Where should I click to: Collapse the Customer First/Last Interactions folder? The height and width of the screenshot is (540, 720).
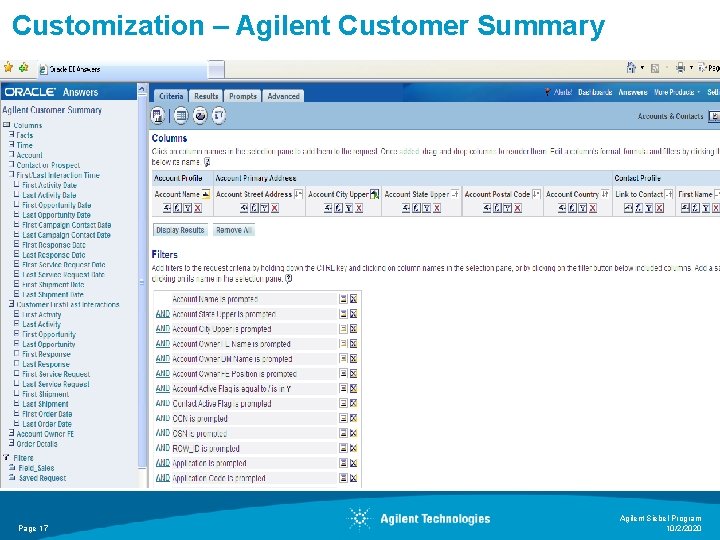[11, 304]
